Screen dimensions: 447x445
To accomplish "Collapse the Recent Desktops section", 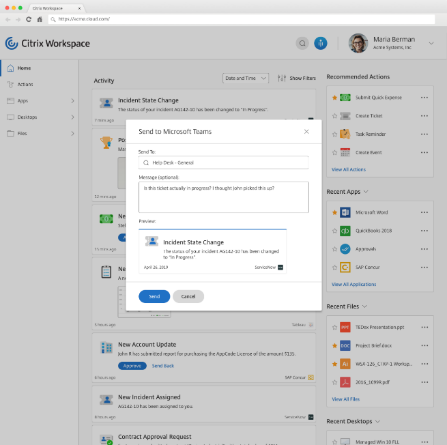I will pyautogui.click(x=377, y=421).
